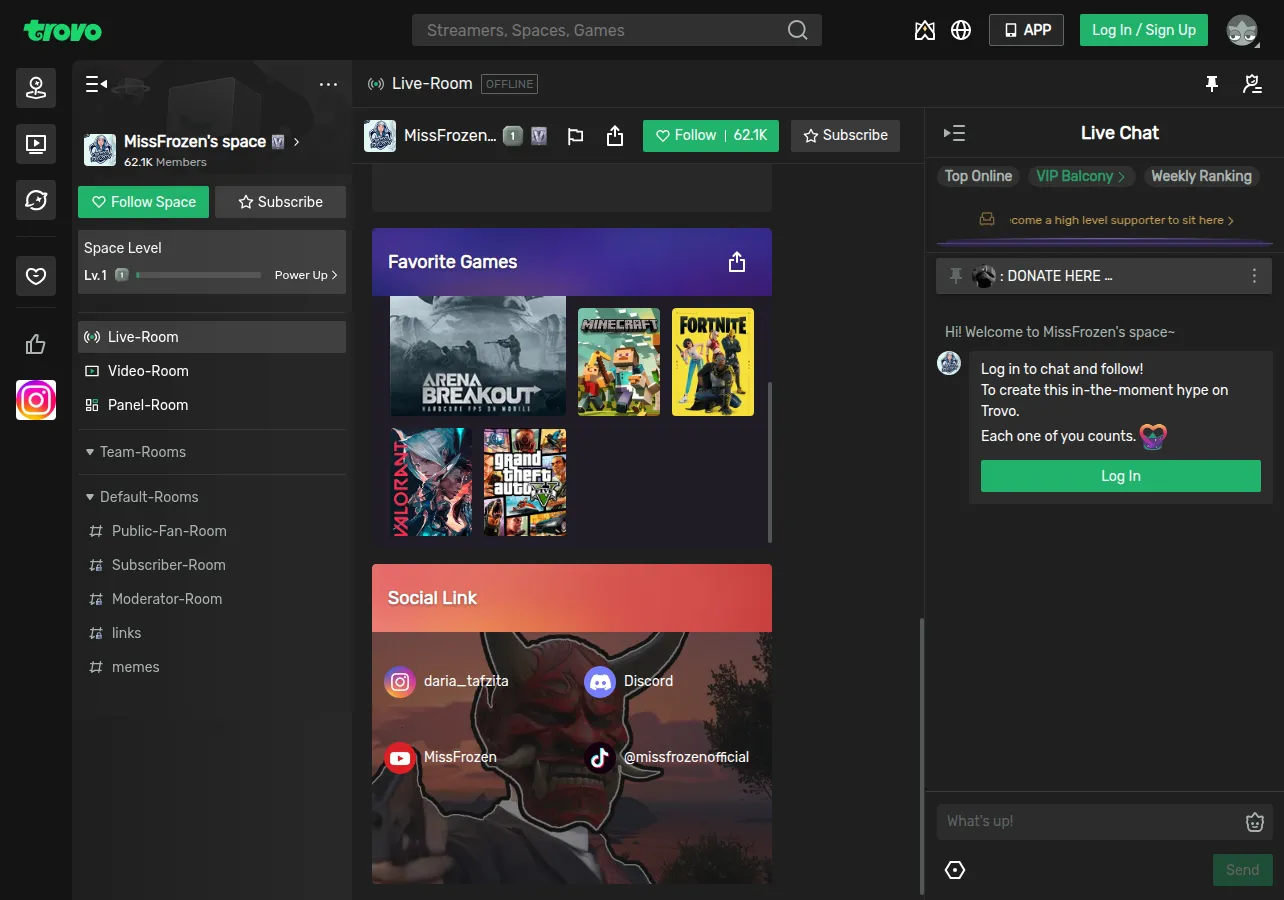Open the memes channel
1284x900 pixels.
click(x=212, y=667)
